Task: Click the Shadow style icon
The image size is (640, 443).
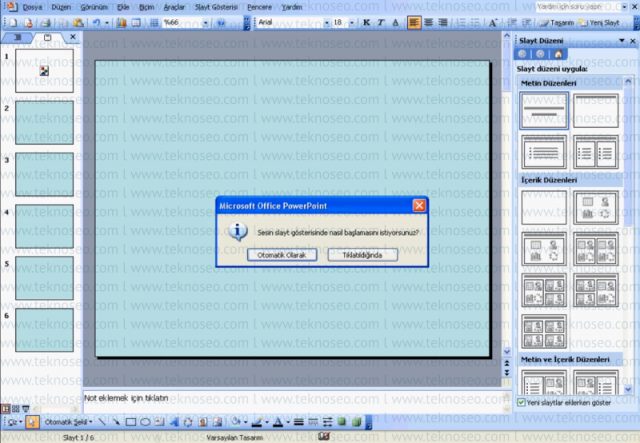Action: pos(342,422)
